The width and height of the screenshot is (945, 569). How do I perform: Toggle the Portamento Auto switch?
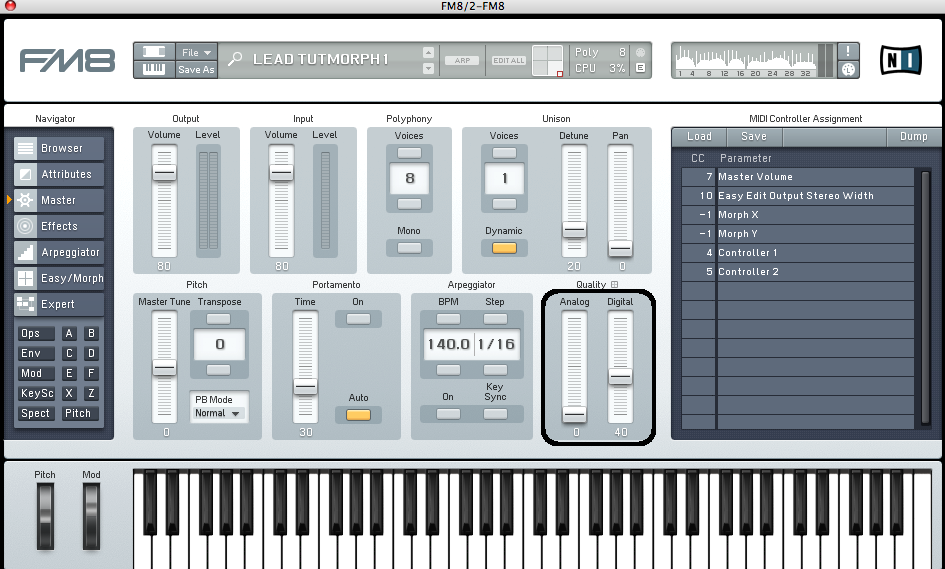point(358,415)
